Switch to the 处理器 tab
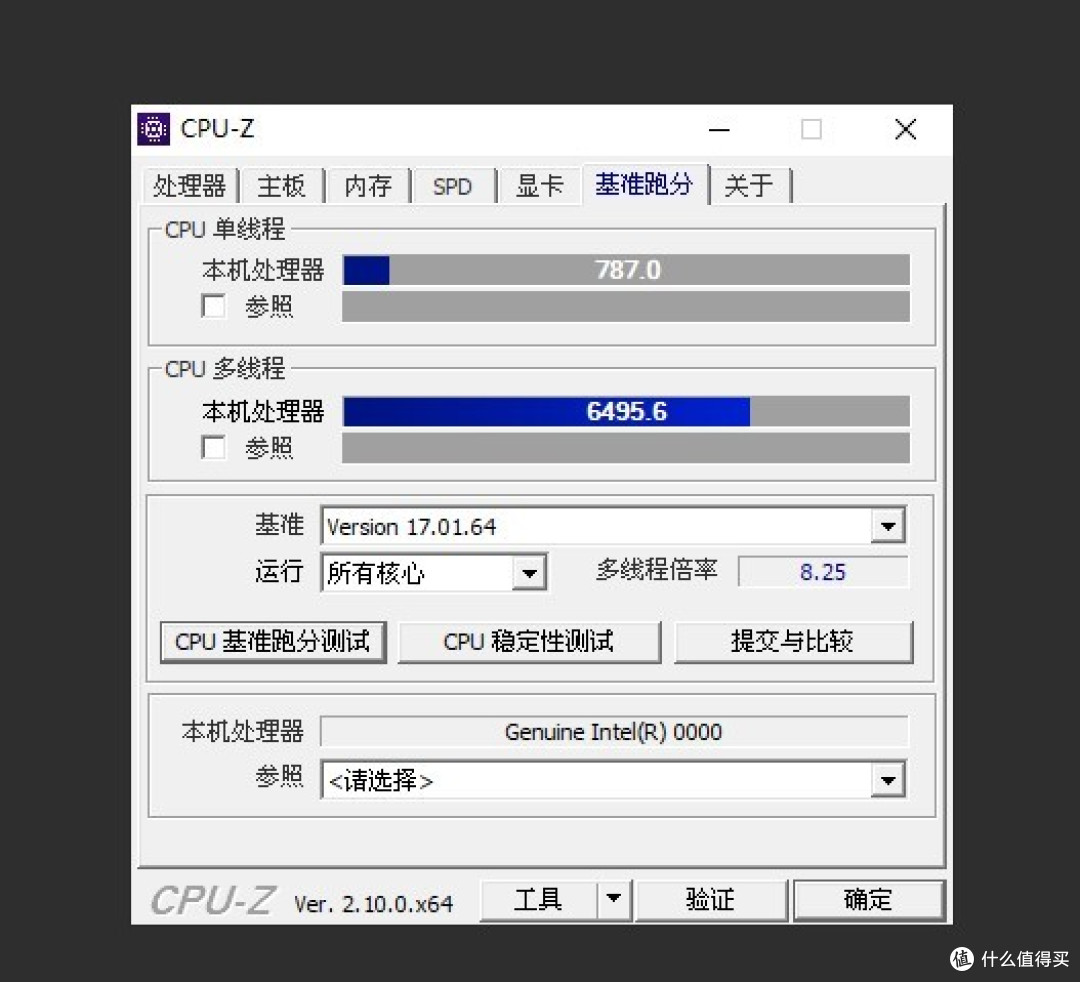This screenshot has height=982, width=1080. 189,185
